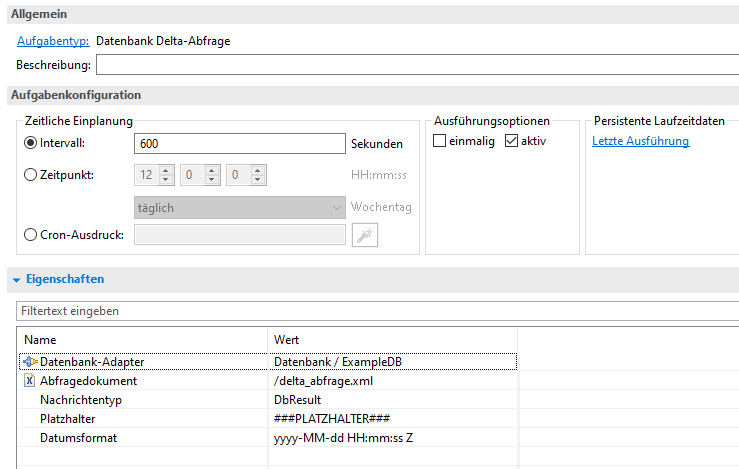Image resolution: width=739 pixels, height=469 pixels.
Task: Open the täglich Wochentag dropdown
Action: [239, 207]
